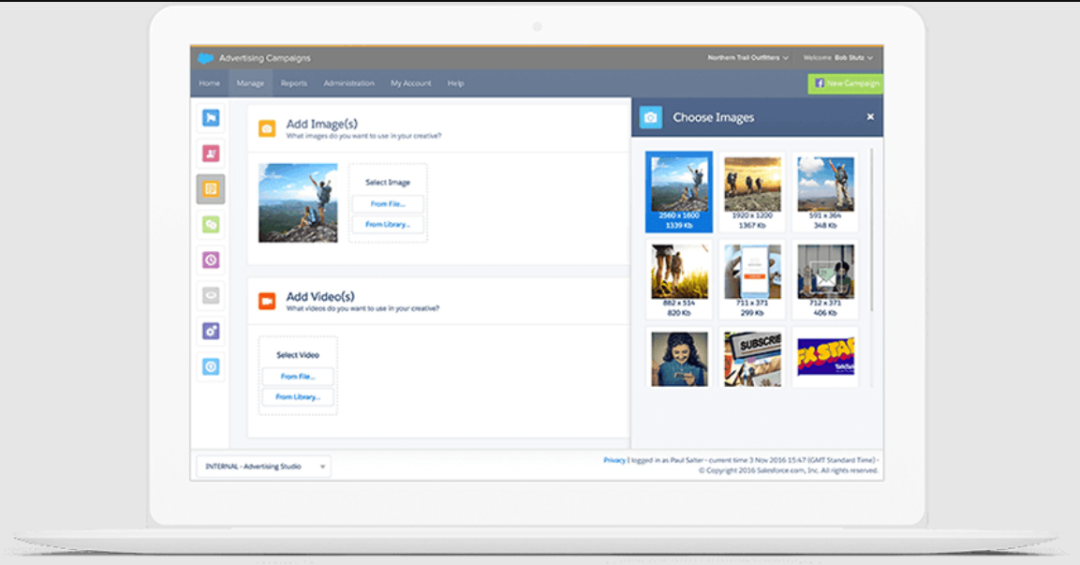Open the pink audience person sidebar icon
Screen dimensions: 1080x565
(210, 154)
